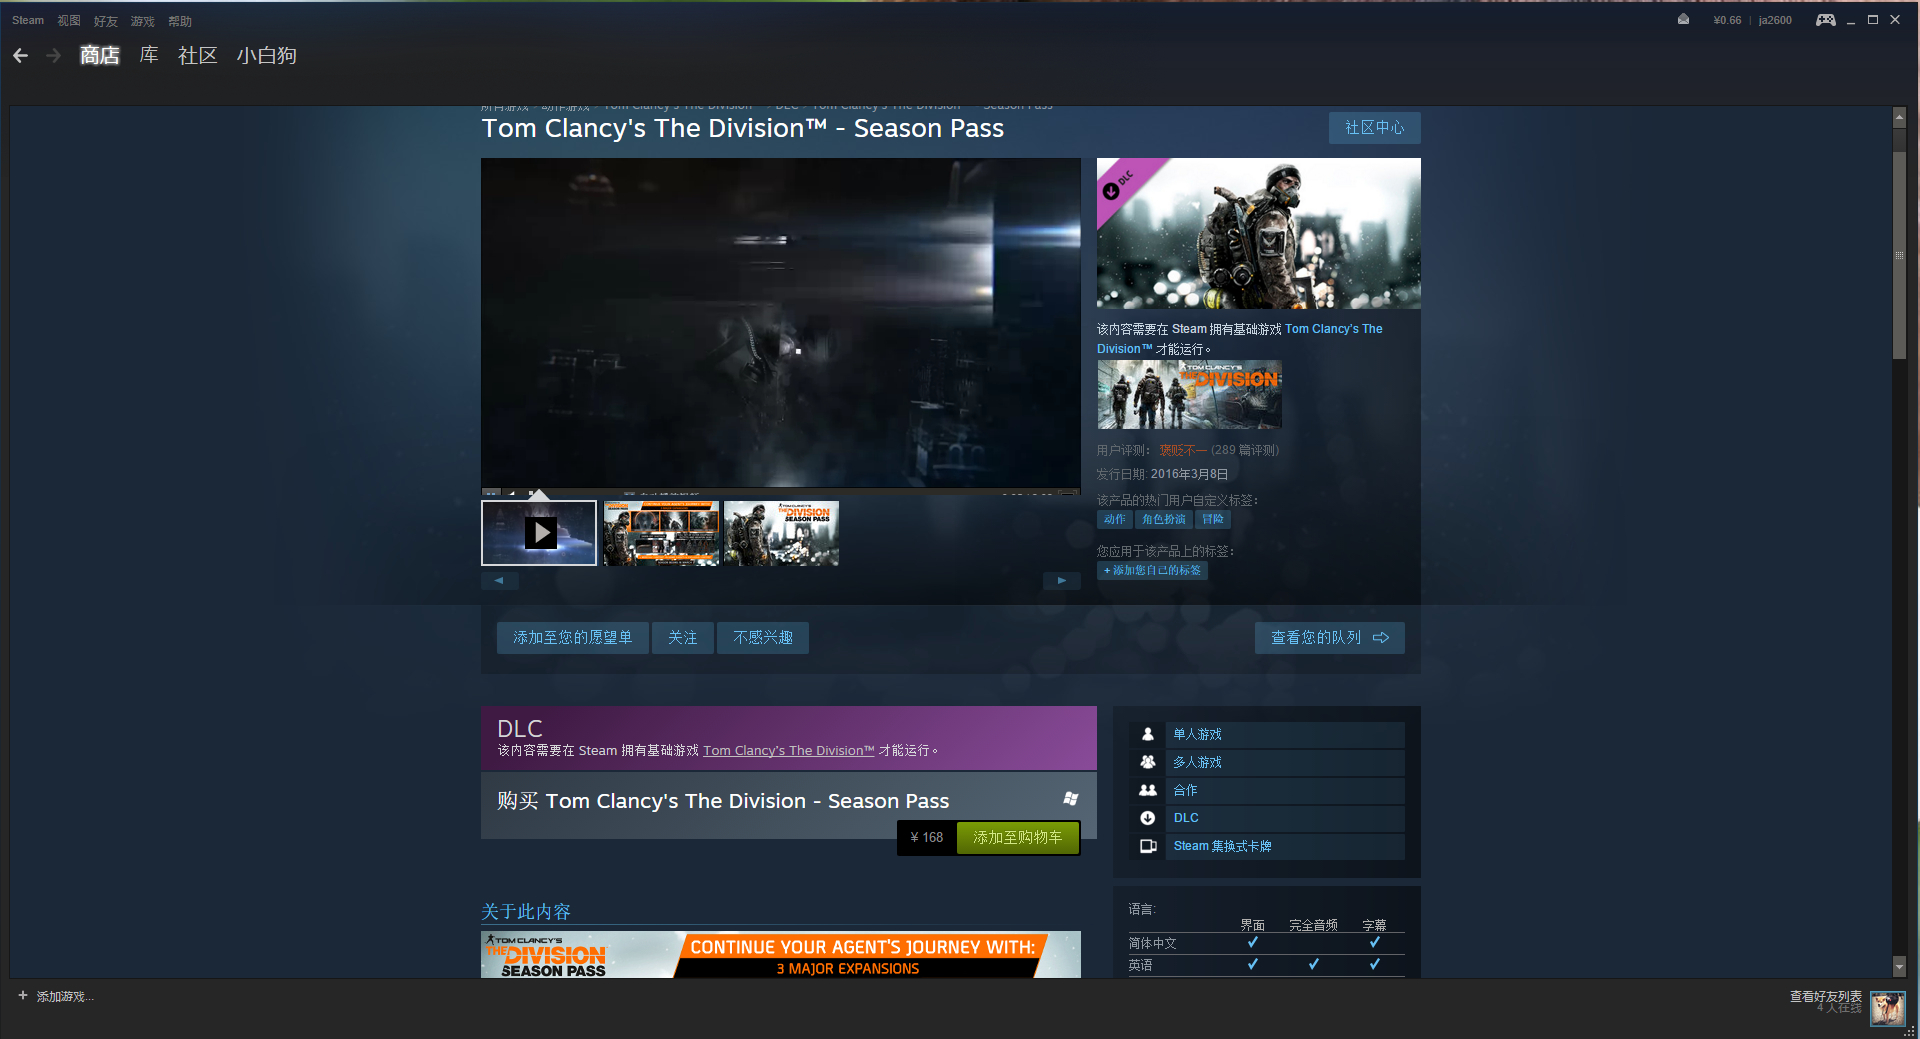Open the 好友 menu
Viewport: 1920px width, 1039px height.
(x=106, y=21)
